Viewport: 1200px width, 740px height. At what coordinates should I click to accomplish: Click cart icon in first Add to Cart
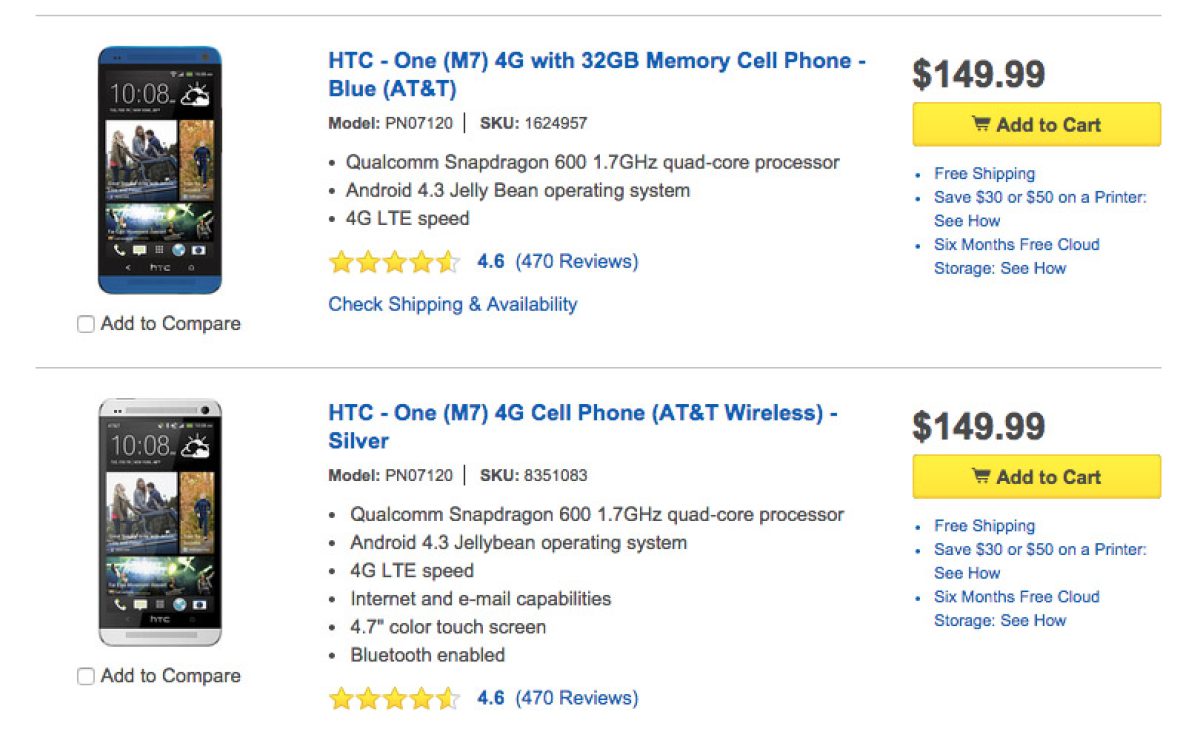[981, 125]
